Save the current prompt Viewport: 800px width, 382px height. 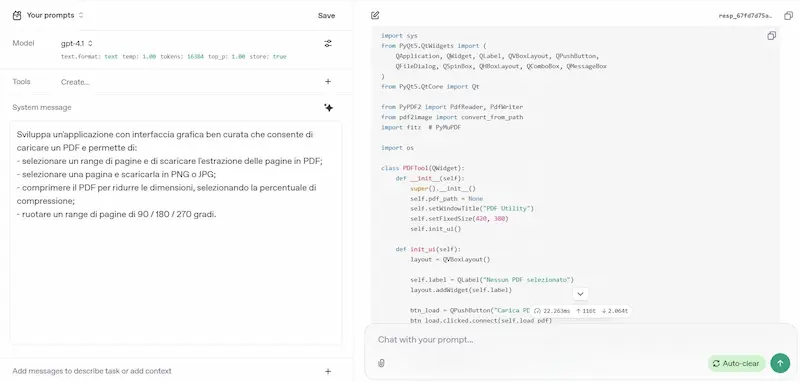click(x=327, y=15)
